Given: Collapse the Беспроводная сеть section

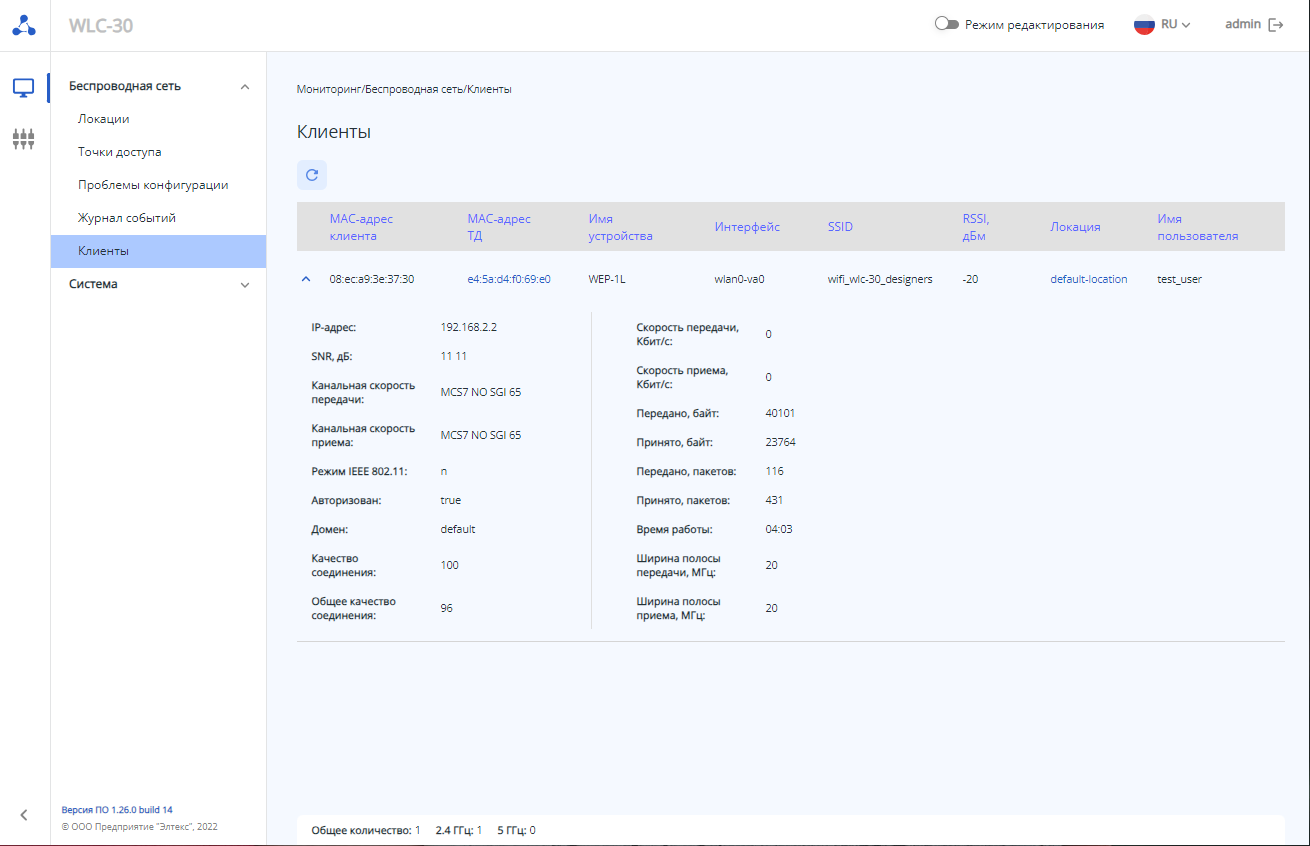Looking at the screenshot, I should [245, 87].
